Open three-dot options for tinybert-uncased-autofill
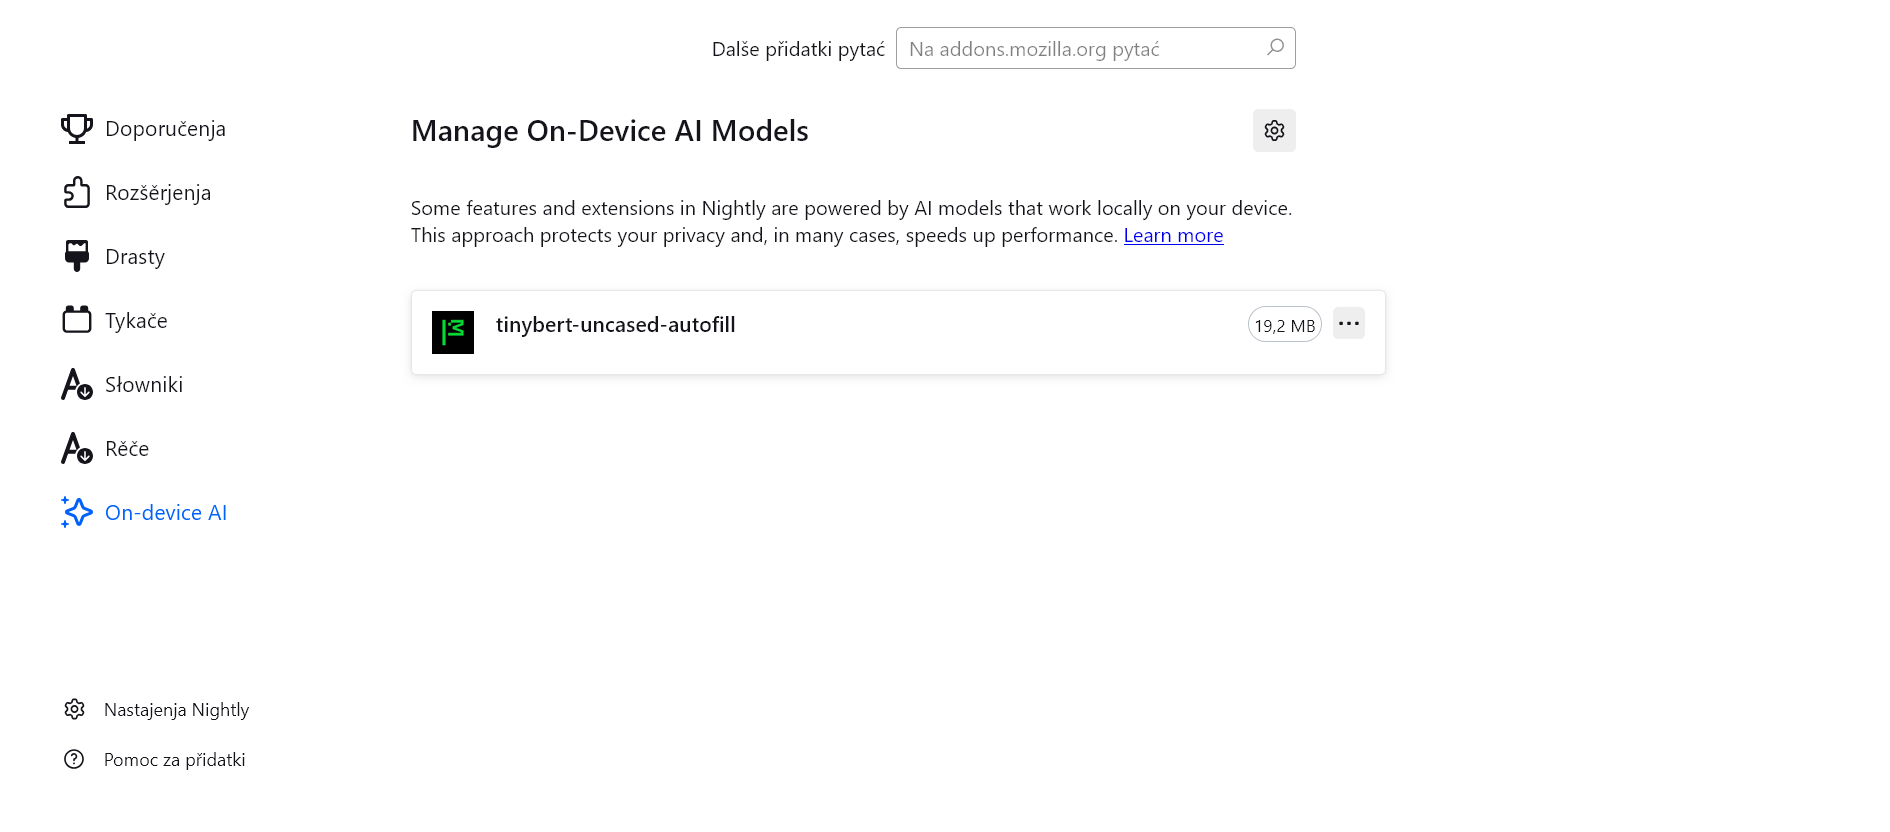Image resolution: width=1890 pixels, height=832 pixels. point(1348,323)
